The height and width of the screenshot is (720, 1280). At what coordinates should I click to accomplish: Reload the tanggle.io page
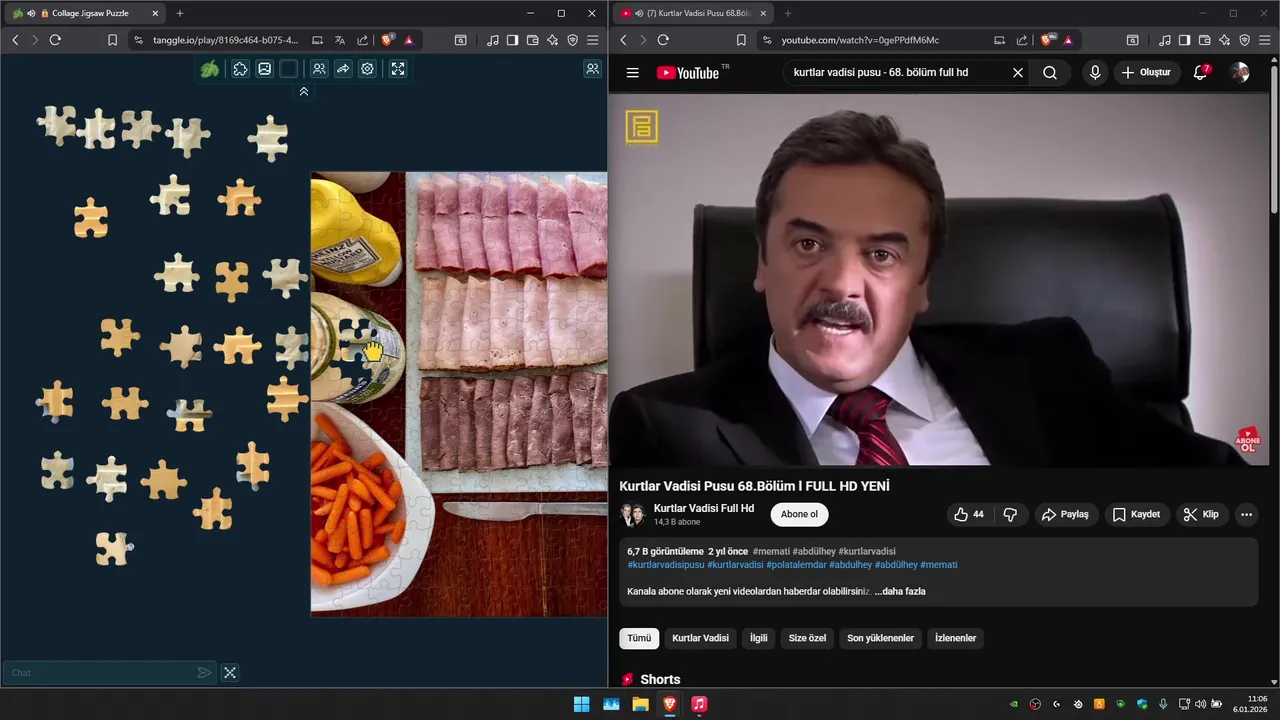(55, 40)
